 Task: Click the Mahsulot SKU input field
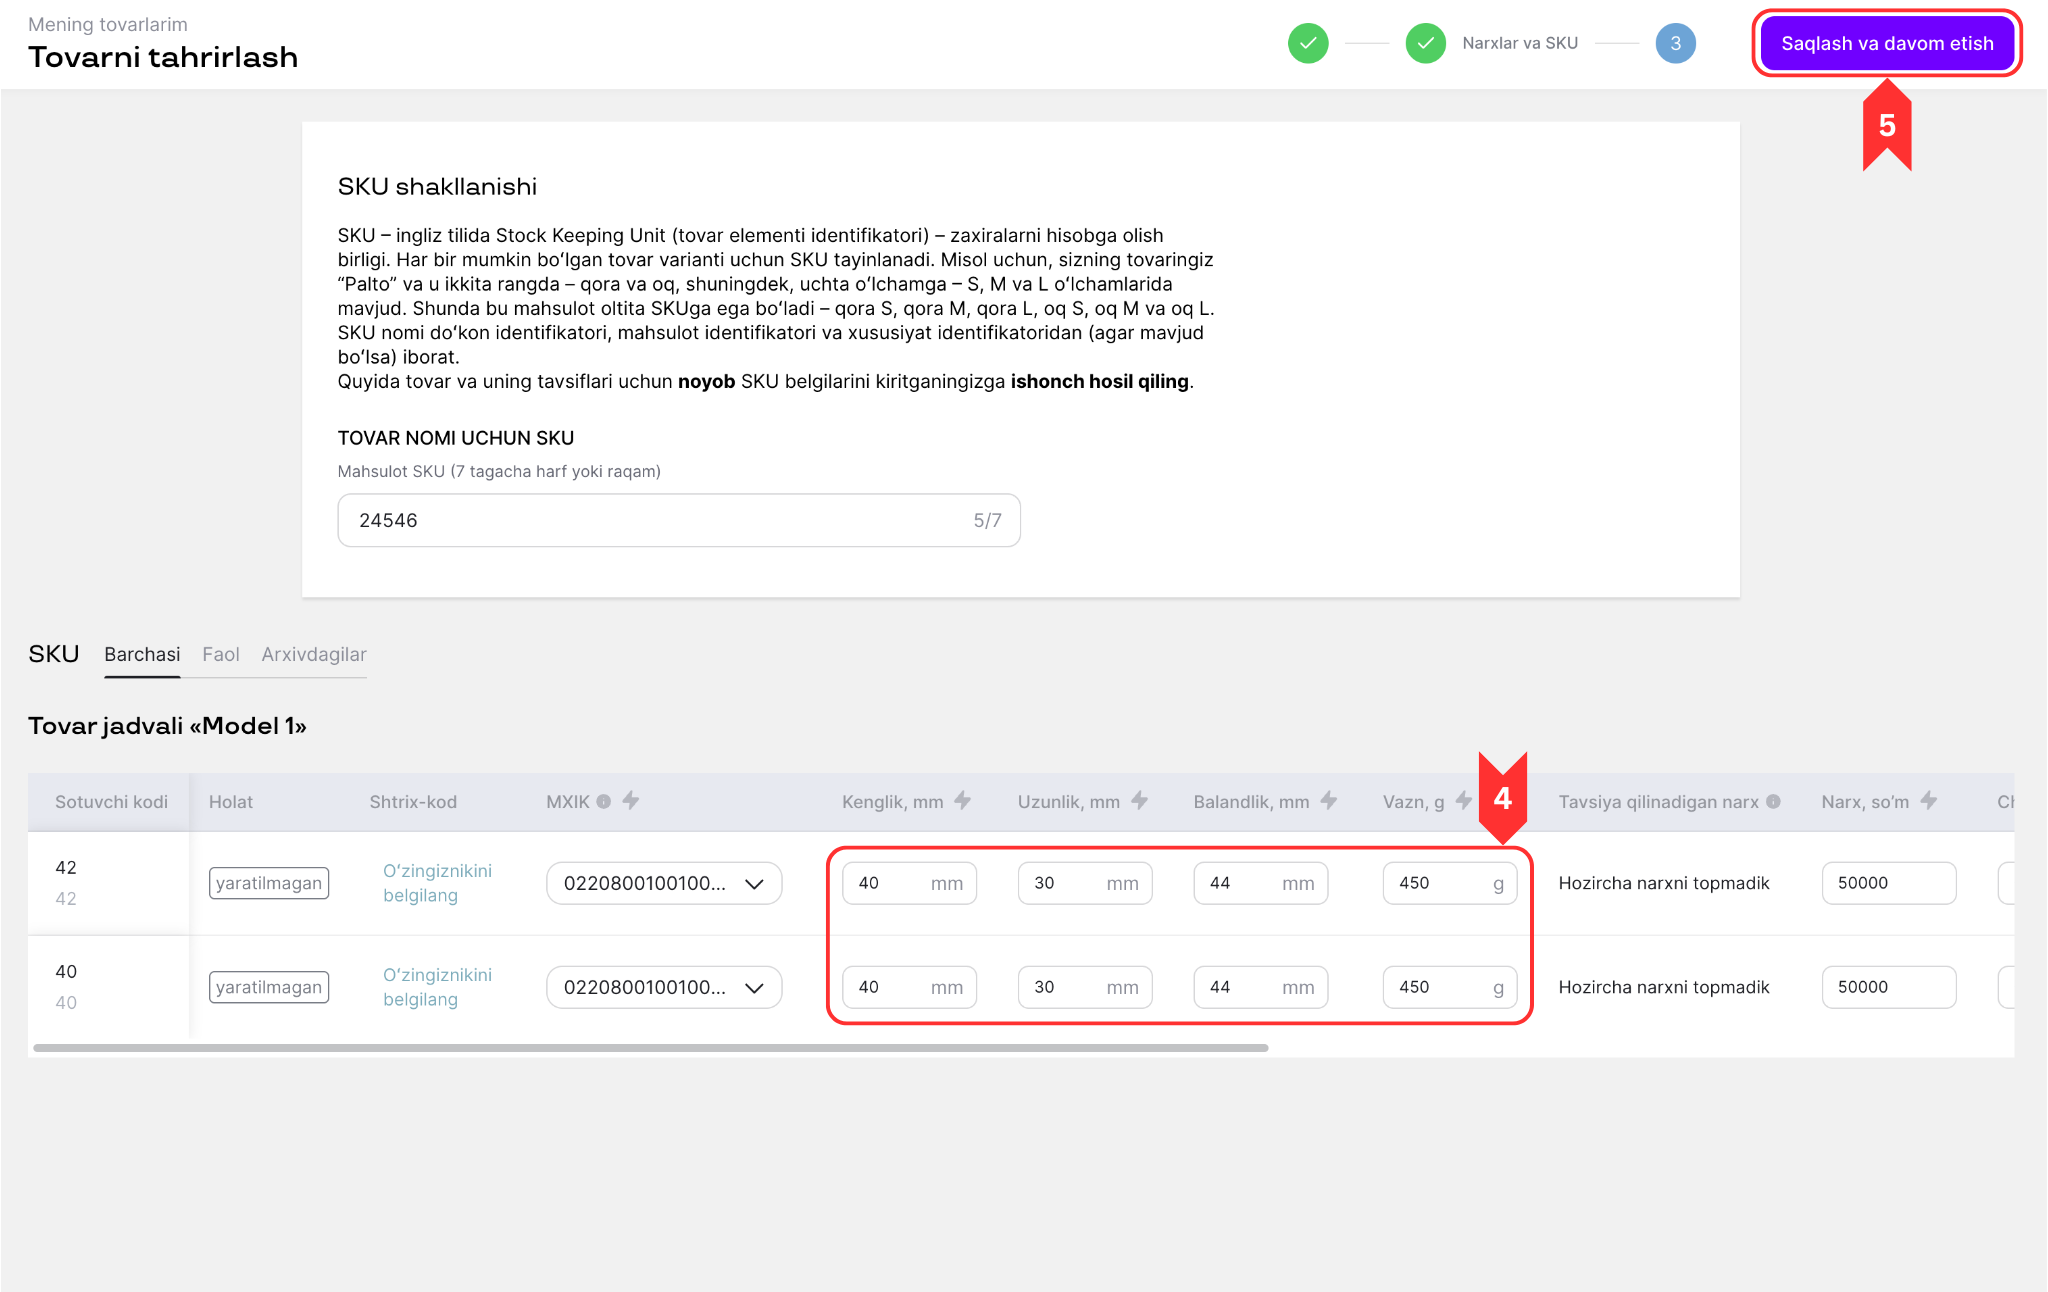coord(679,520)
